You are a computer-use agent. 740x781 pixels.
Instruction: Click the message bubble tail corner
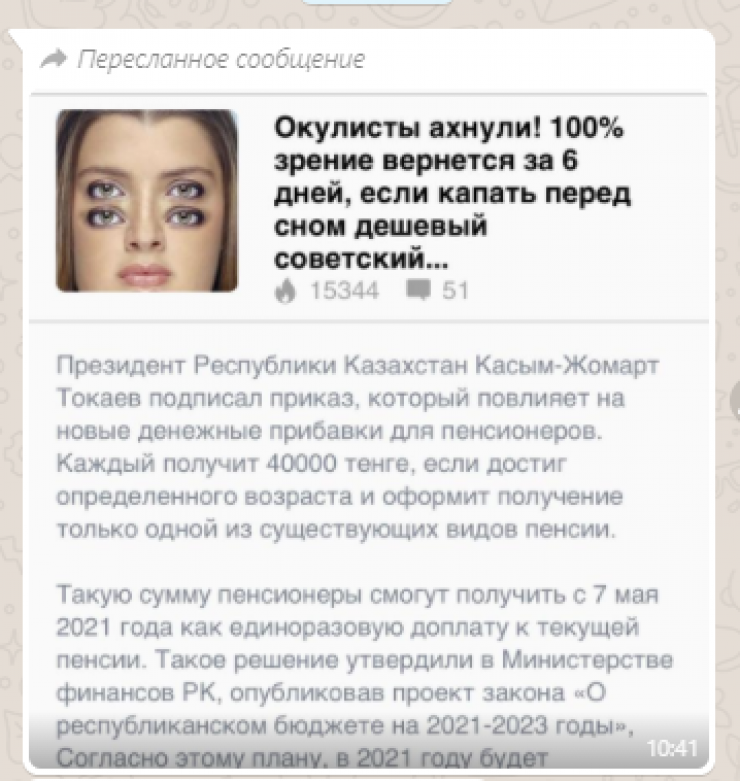pos(14,37)
